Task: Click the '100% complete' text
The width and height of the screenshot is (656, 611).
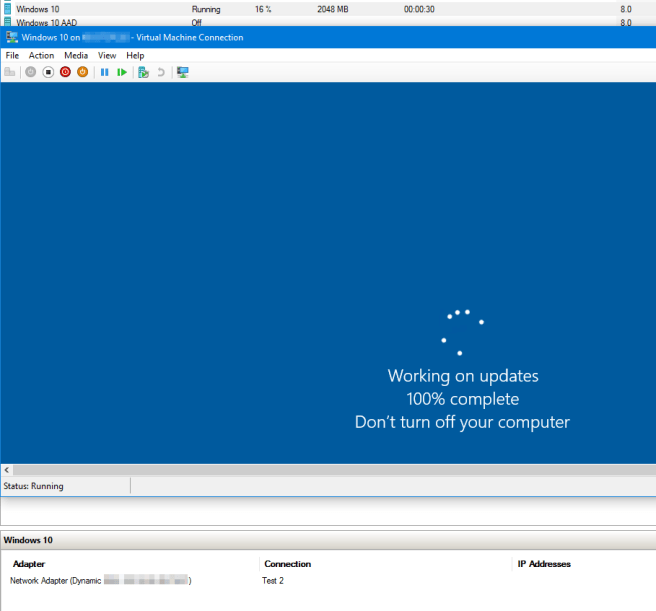Action: pyautogui.click(x=463, y=399)
